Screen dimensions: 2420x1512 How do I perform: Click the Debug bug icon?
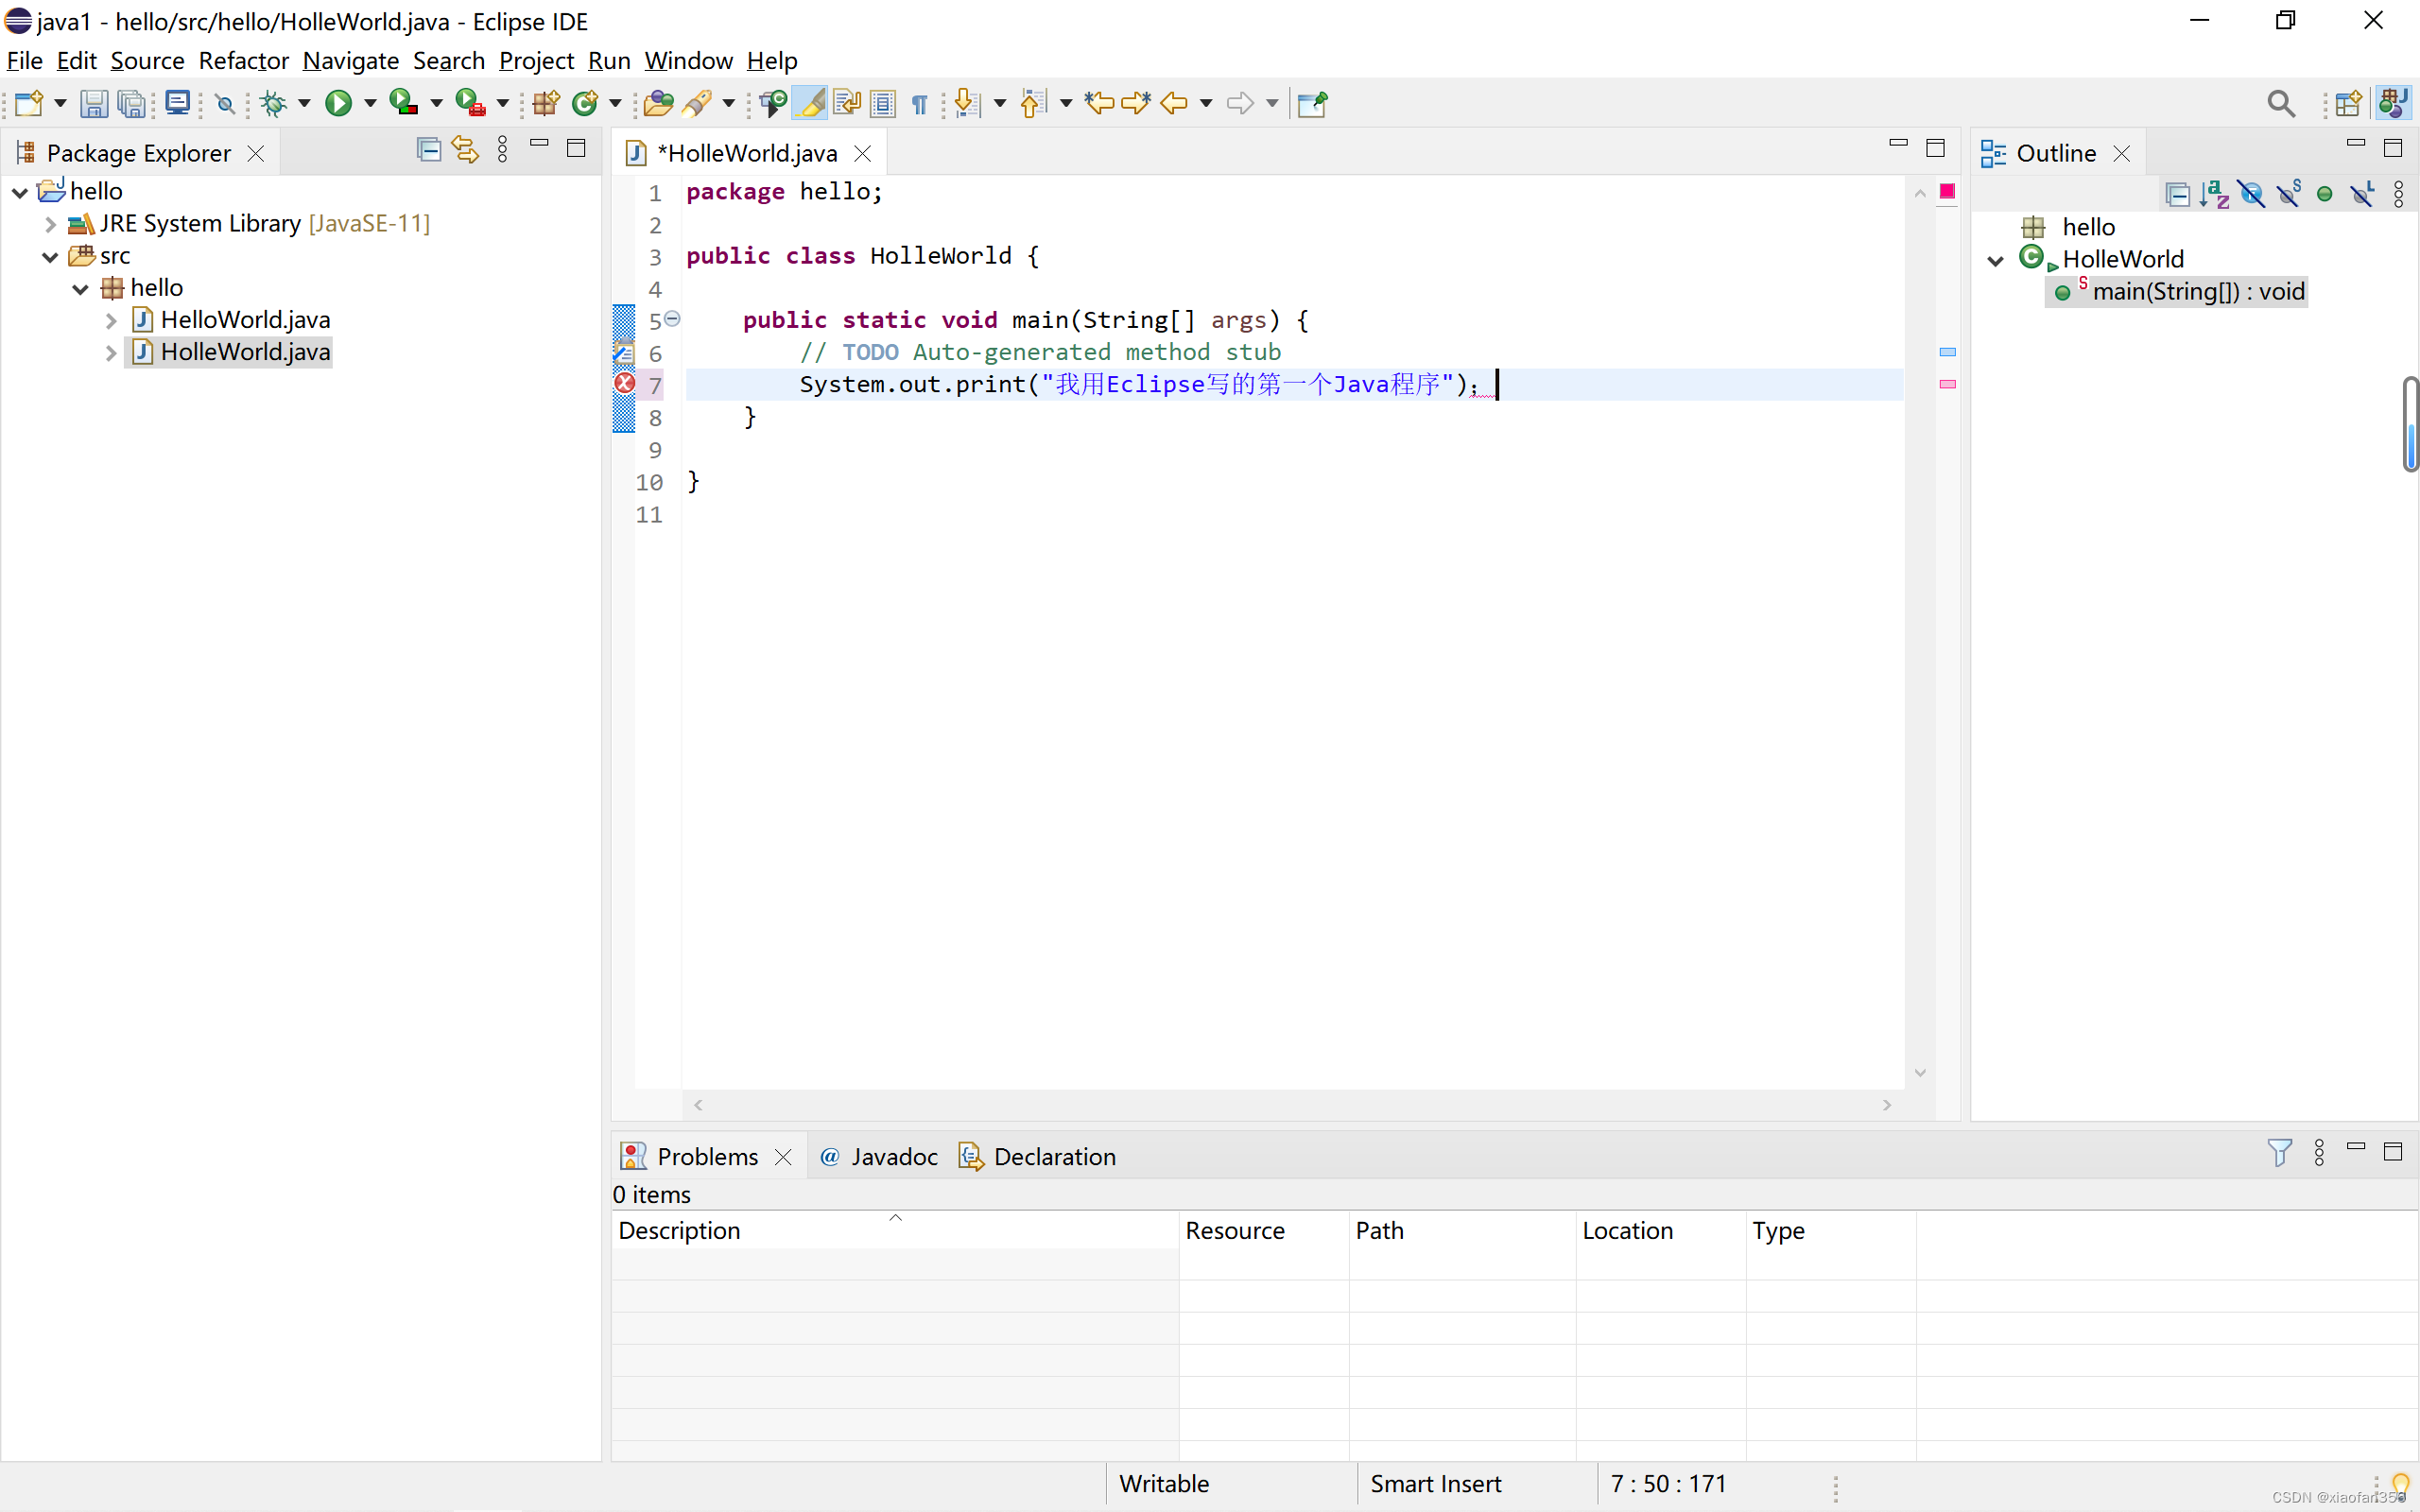click(x=273, y=103)
